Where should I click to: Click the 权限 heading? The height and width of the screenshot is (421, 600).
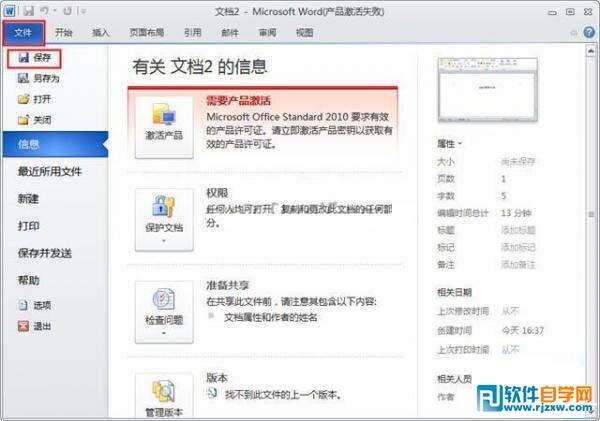(x=217, y=193)
